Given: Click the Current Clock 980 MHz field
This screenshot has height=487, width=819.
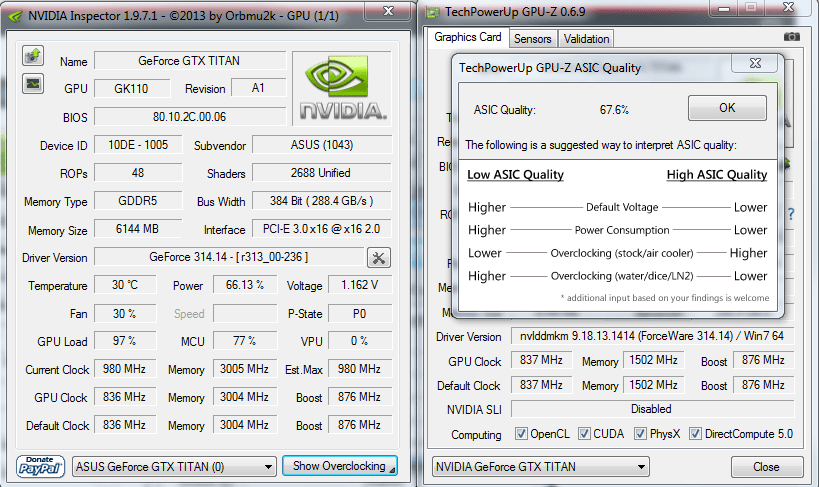Looking at the screenshot, I should (125, 369).
